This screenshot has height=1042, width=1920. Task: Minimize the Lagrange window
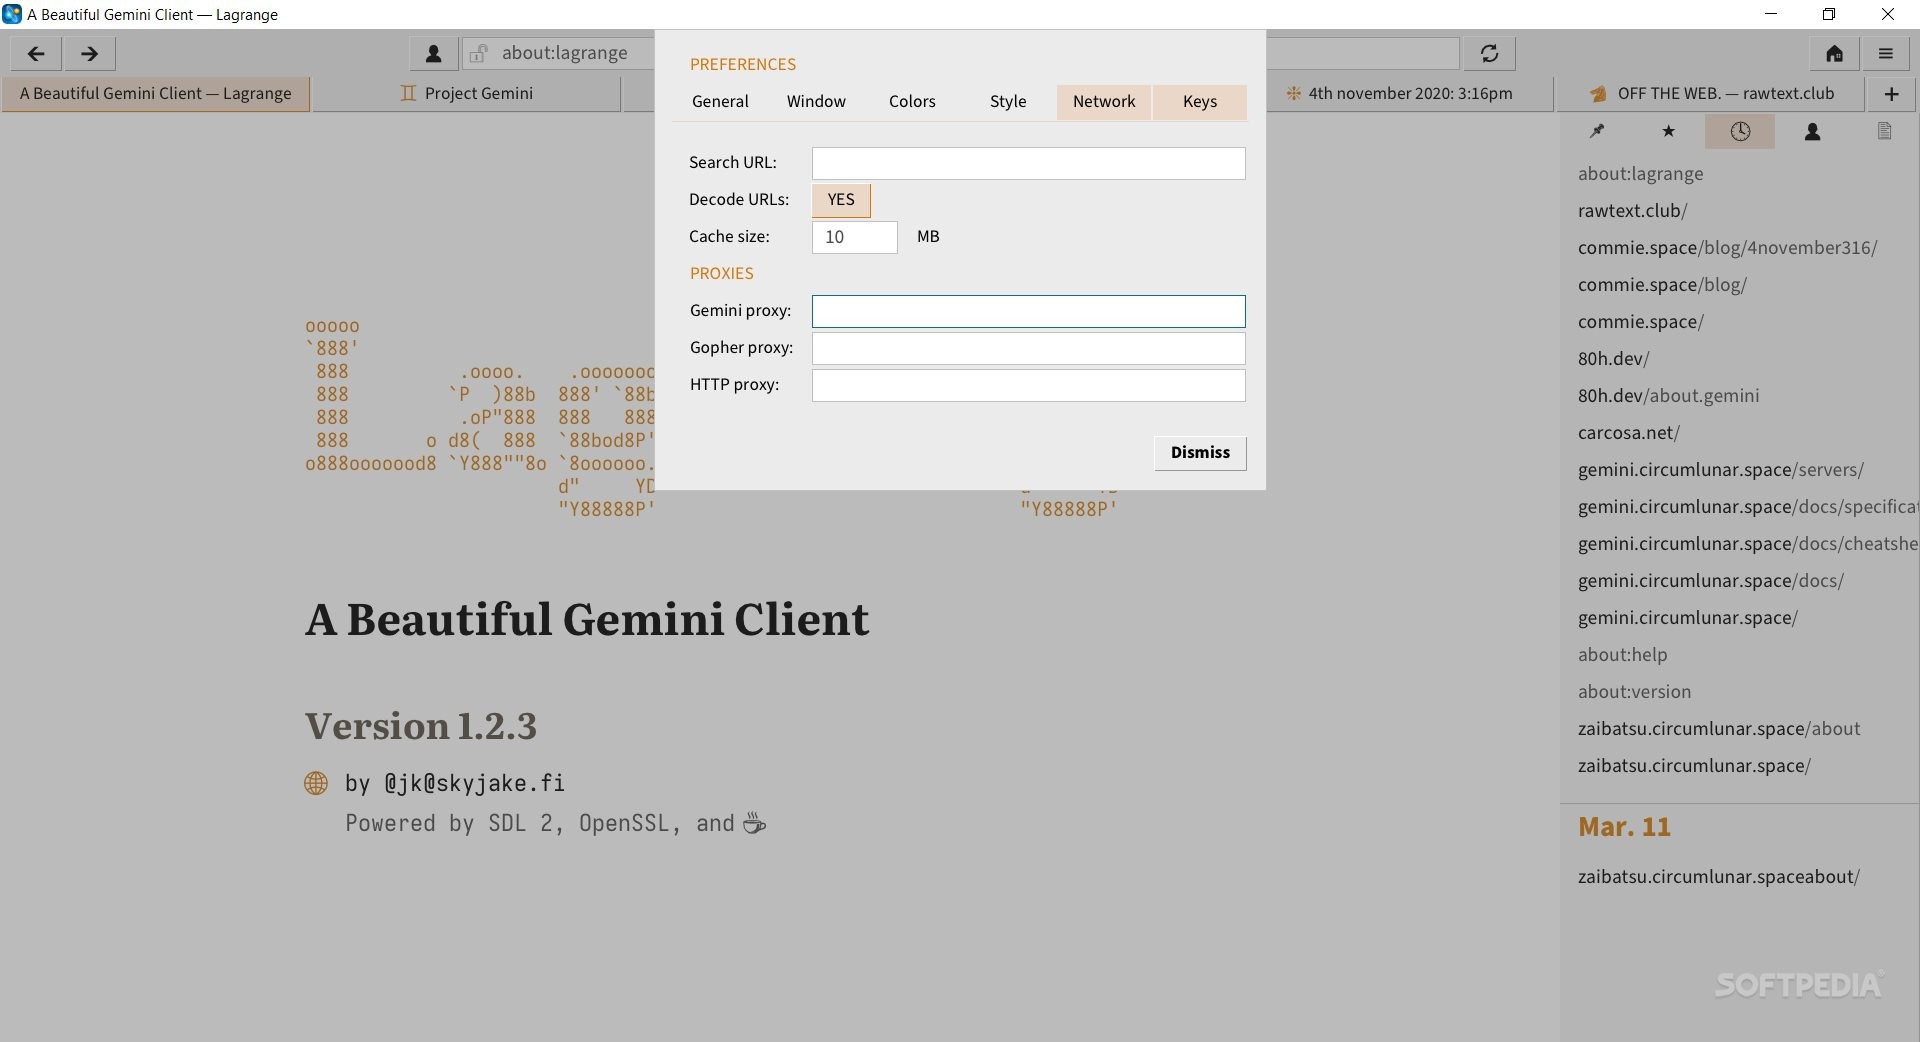tap(1771, 14)
